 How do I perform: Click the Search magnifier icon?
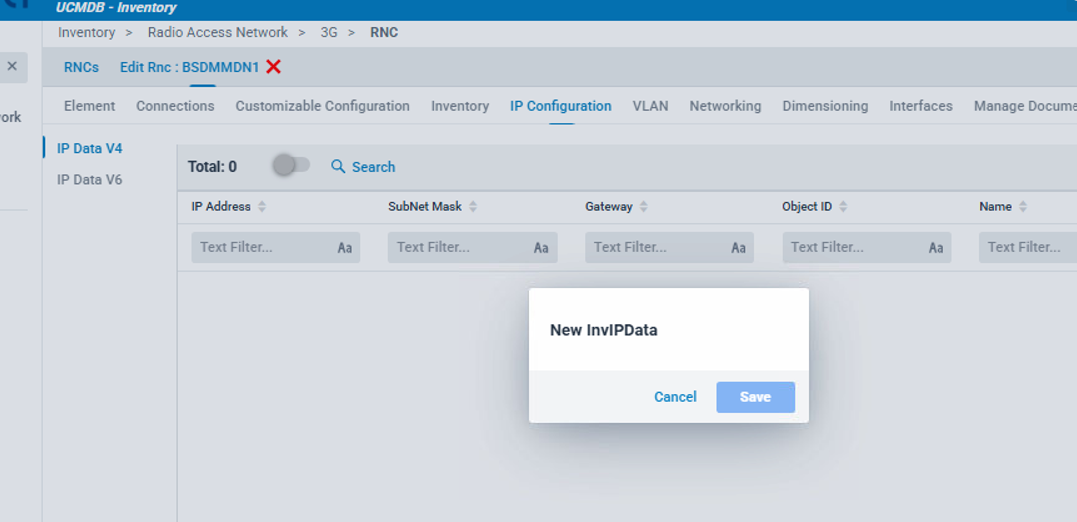point(338,167)
